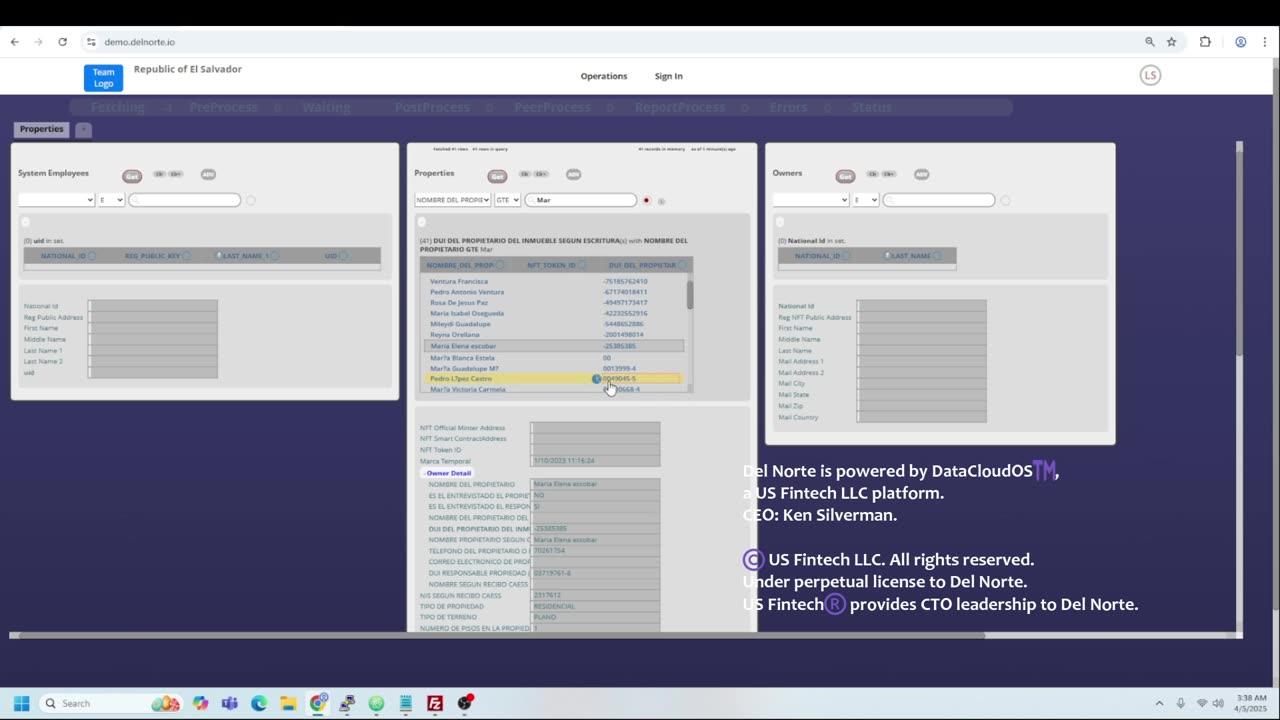
Task: Open field dropdown in Owners panel
Action: click(x=811, y=200)
